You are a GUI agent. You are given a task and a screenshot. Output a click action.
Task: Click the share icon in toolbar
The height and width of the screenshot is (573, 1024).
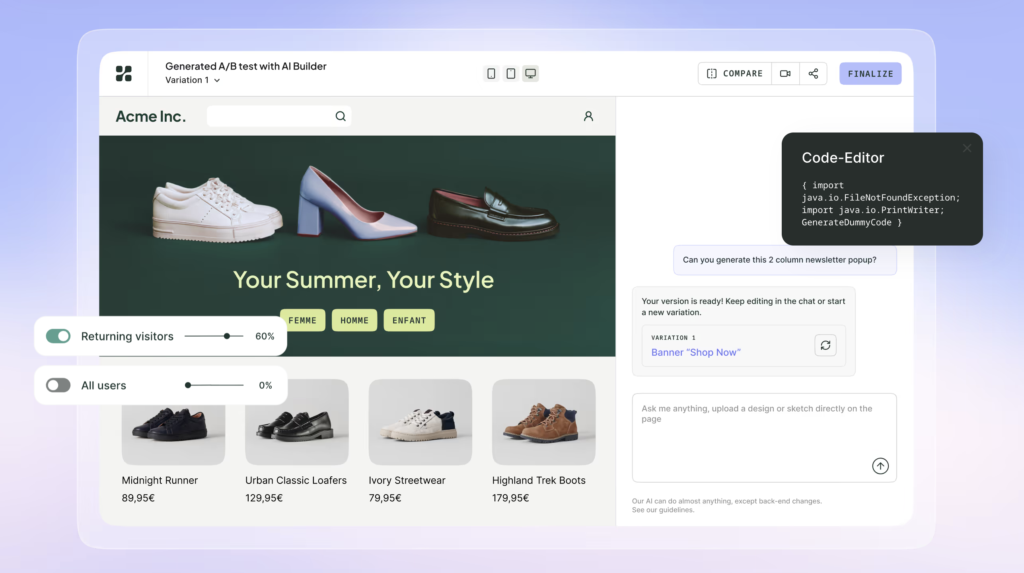pyautogui.click(x=813, y=74)
